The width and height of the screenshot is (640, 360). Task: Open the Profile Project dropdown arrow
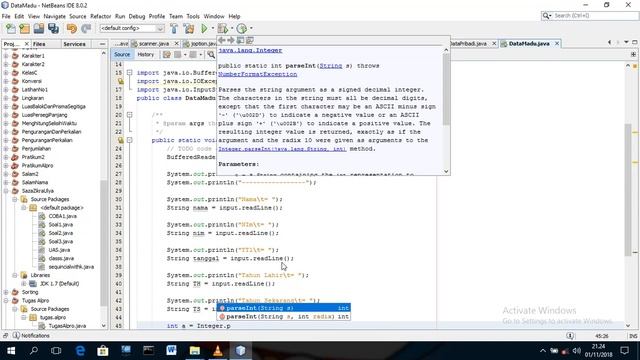pos(251,29)
